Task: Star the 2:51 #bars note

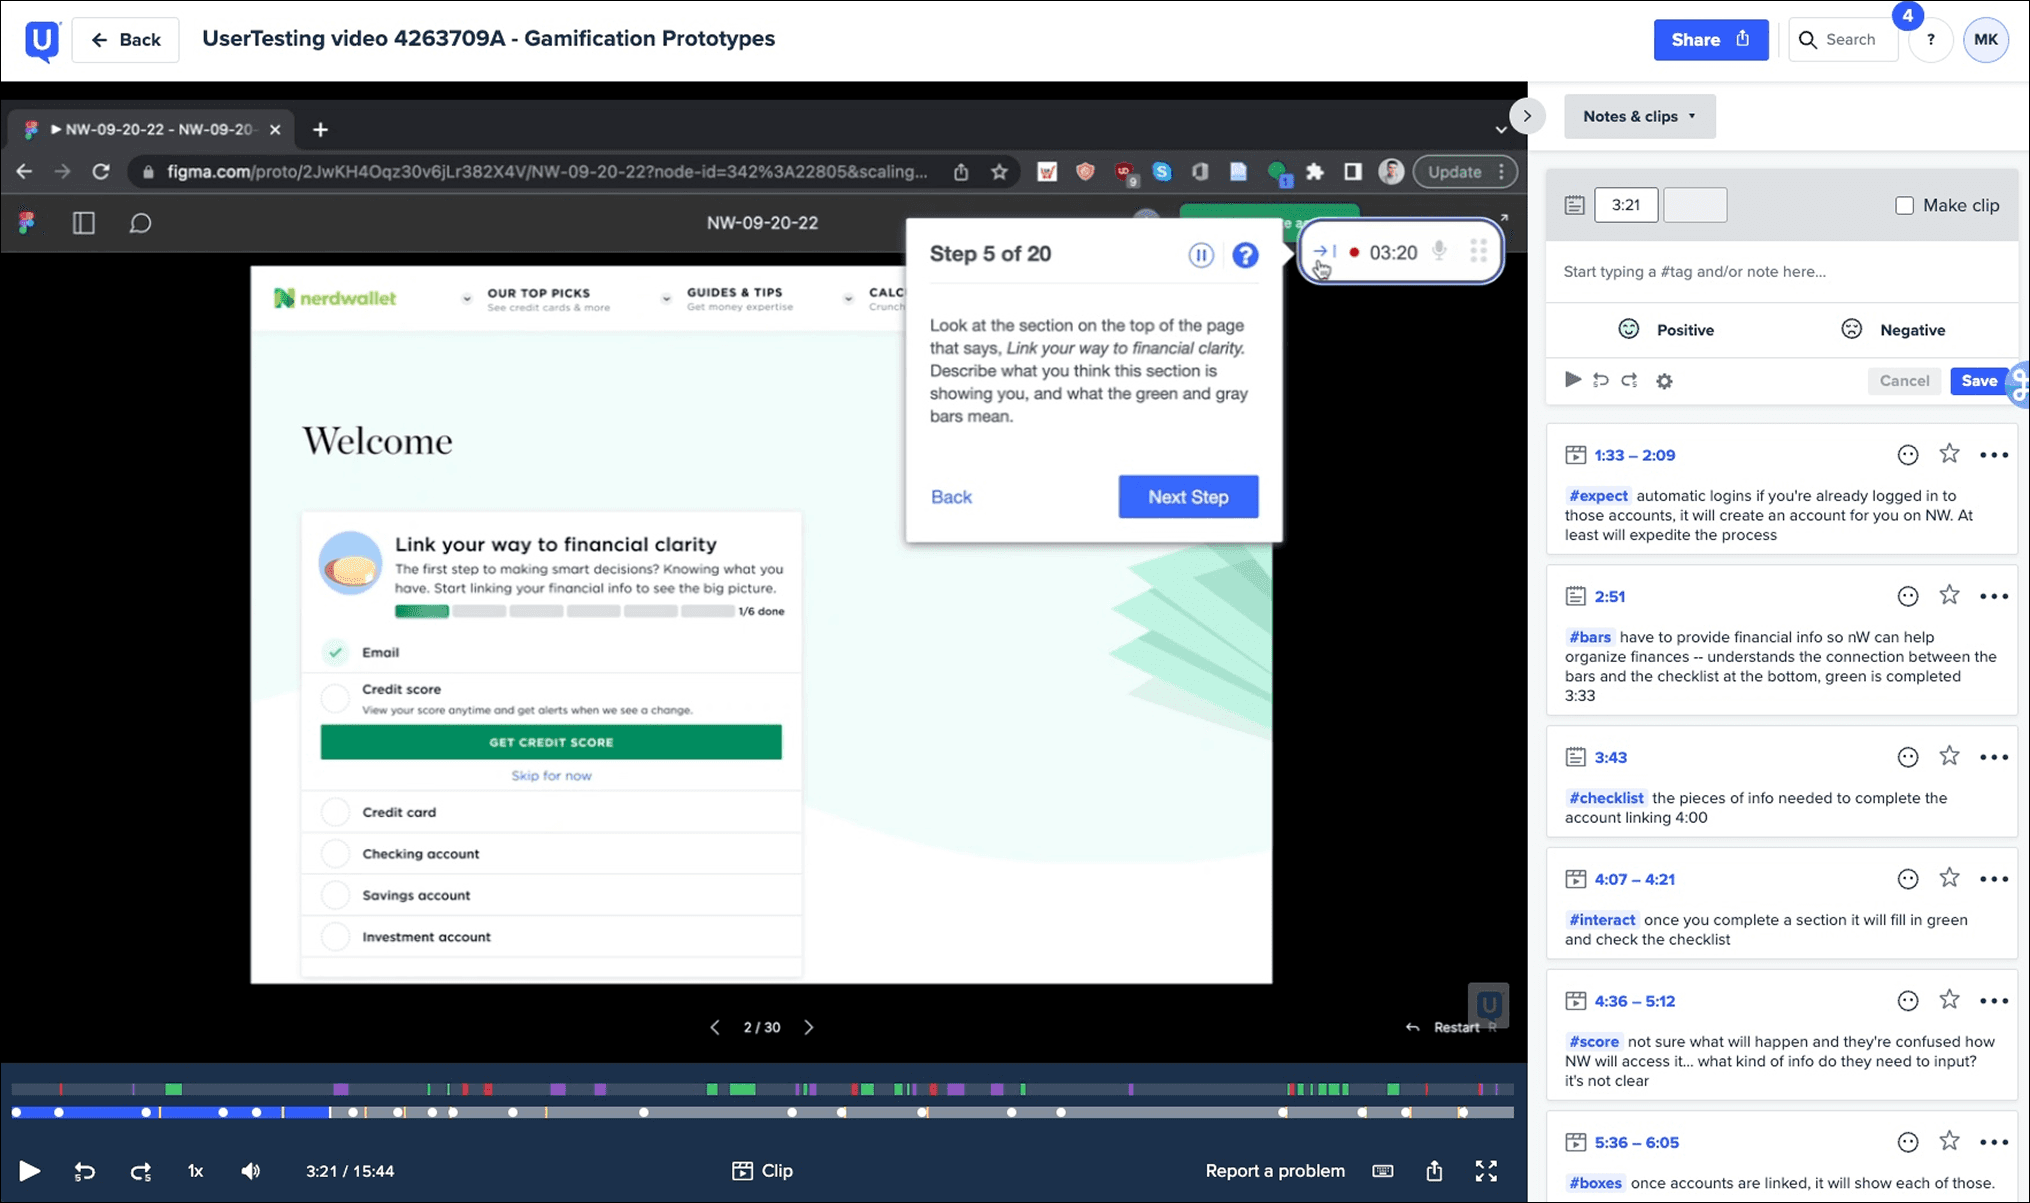Action: pos(1949,596)
